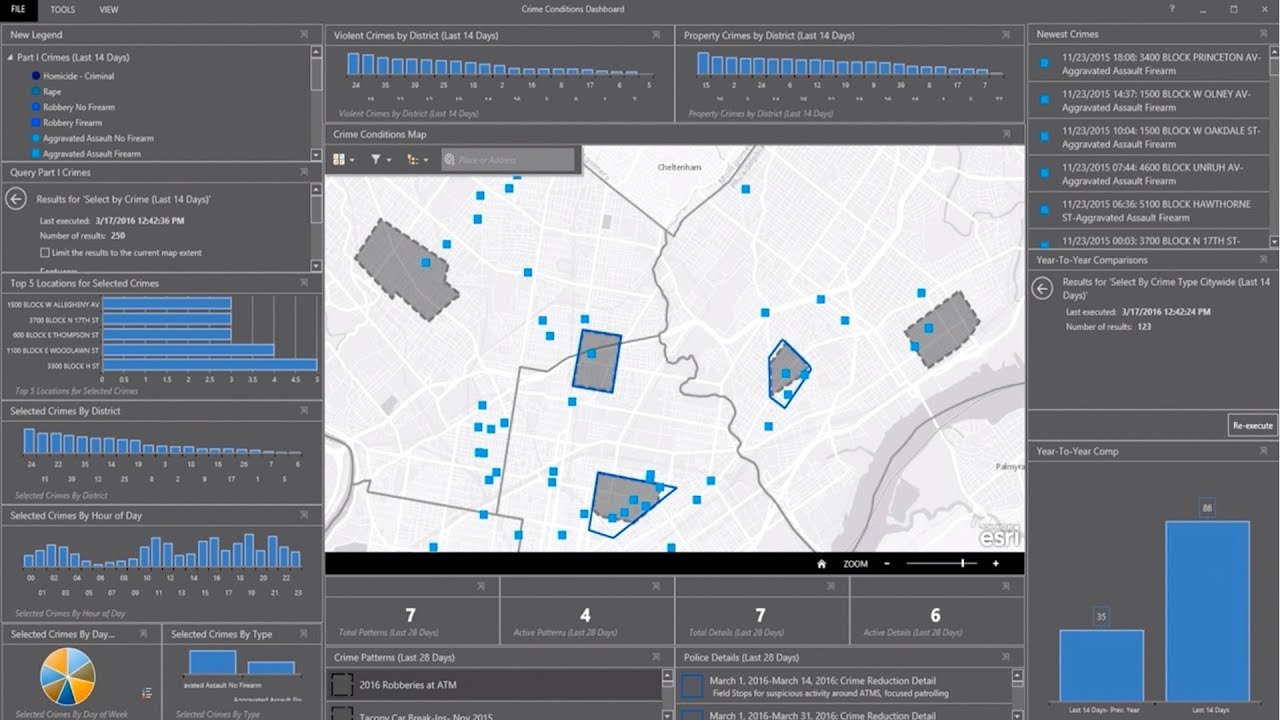Image resolution: width=1280 pixels, height=720 pixels.
Task: Pin icon on Query Part I Crimes panel
Action: pyautogui.click(x=304, y=172)
